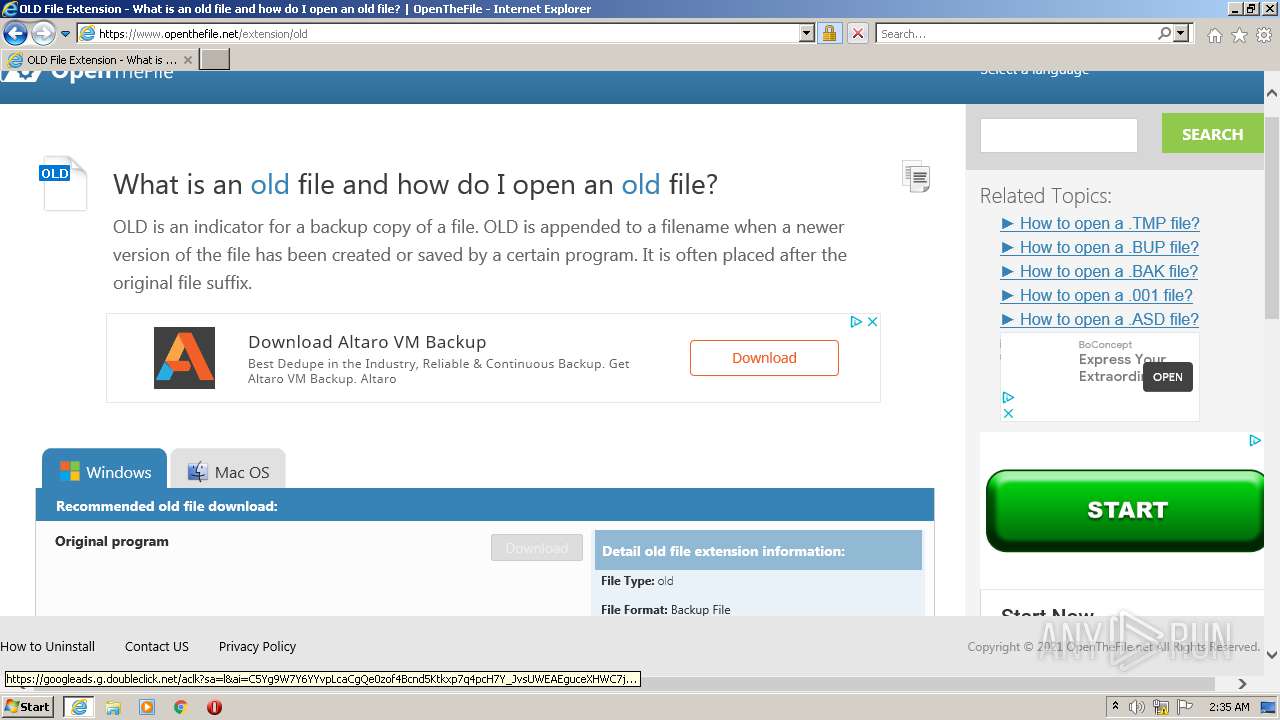Click the Altaro logo in ad
1280x720 pixels.
(x=184, y=358)
